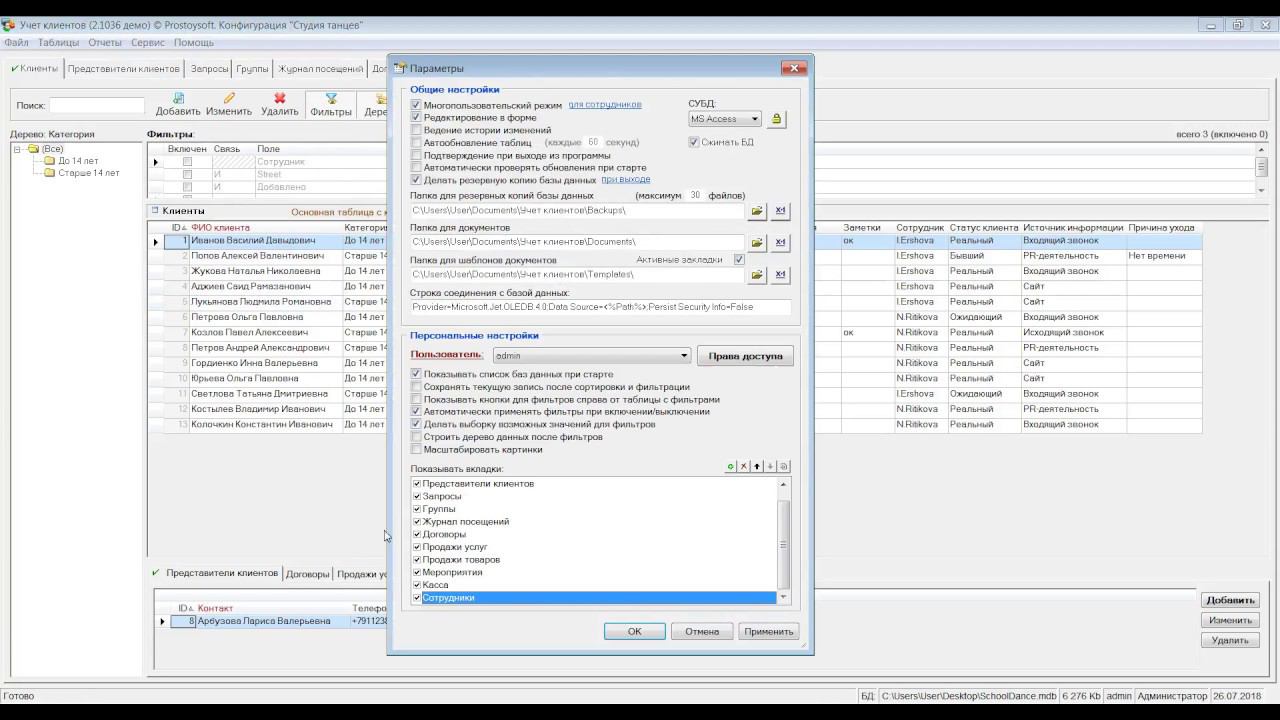Image resolution: width=1280 pixels, height=720 pixels.
Task: Follow the 'для сотрудников' link
Action: 605,105
